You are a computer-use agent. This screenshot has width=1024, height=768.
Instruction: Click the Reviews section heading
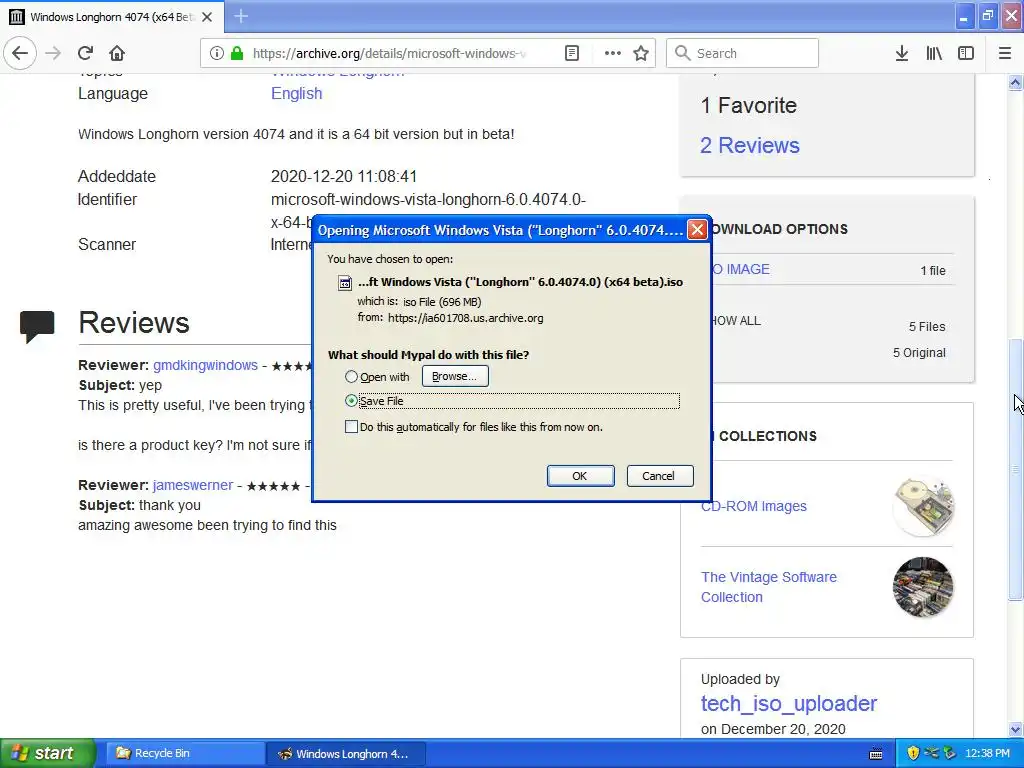click(134, 323)
